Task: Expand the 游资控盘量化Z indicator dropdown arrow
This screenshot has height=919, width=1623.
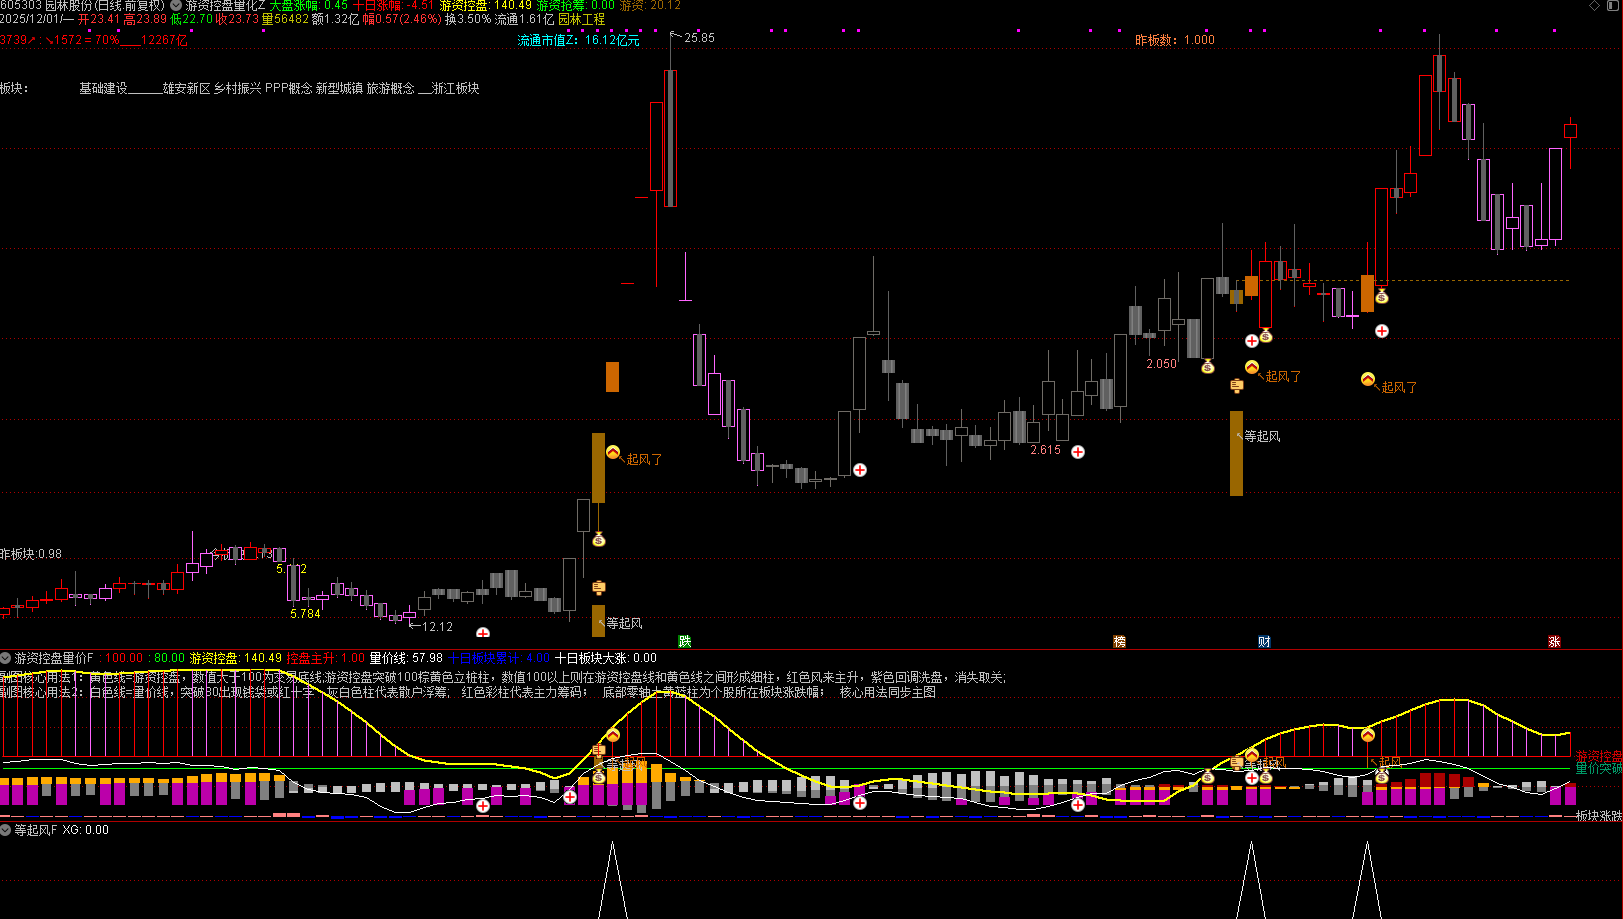Action: [x=176, y=6]
